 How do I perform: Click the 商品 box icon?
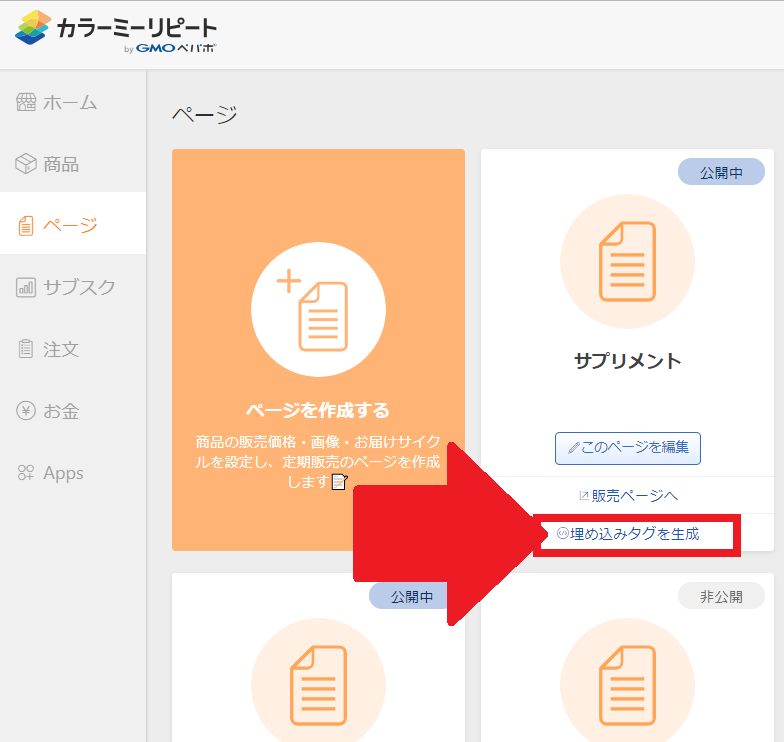pyautogui.click(x=26, y=164)
